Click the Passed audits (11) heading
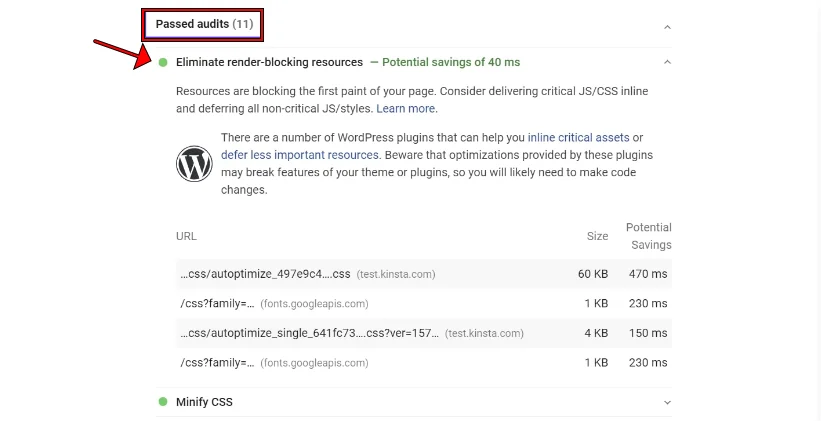The height and width of the screenshot is (421, 821). click(204, 24)
